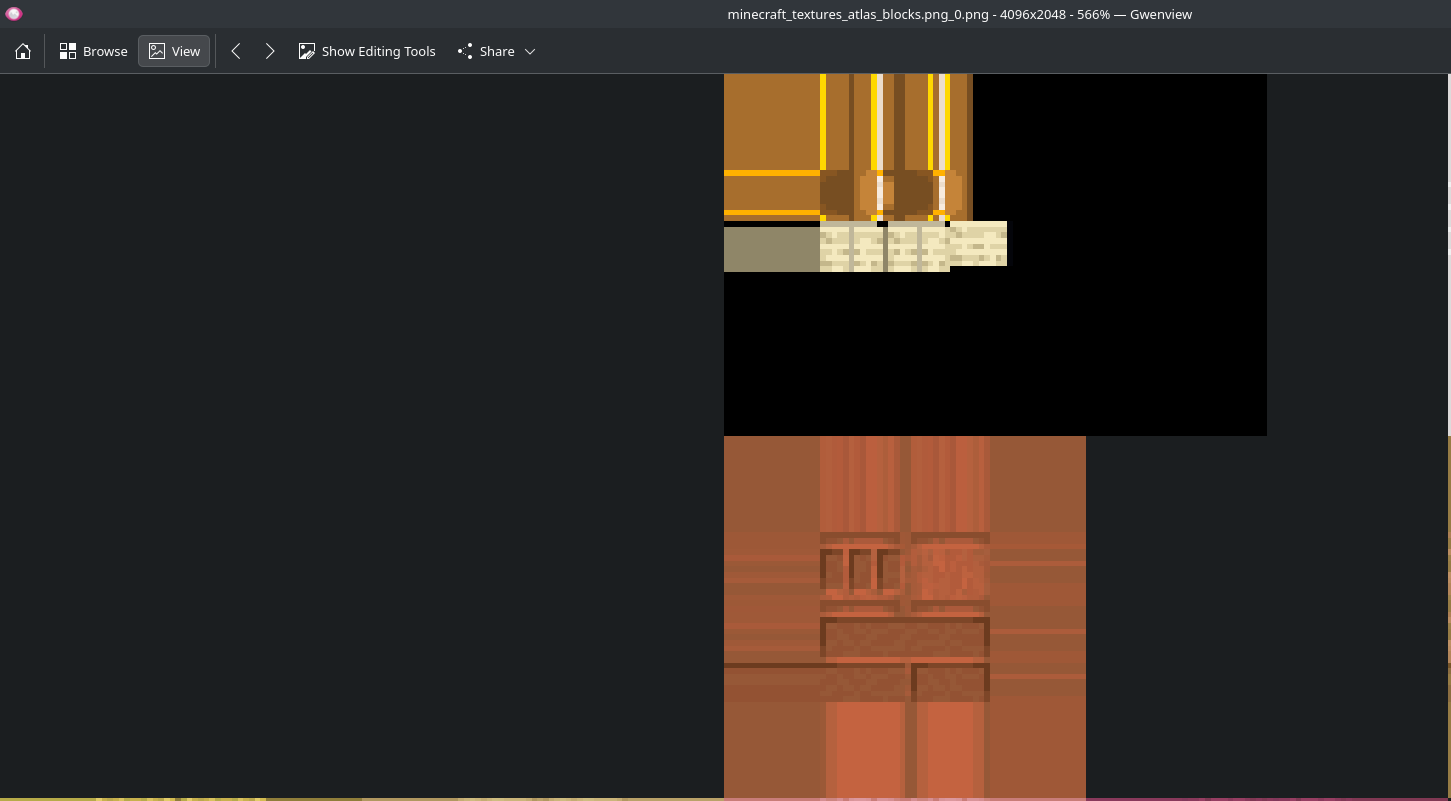Click the flat olive-gray color tile
This screenshot has width=1451, height=801.
[x=771, y=250]
